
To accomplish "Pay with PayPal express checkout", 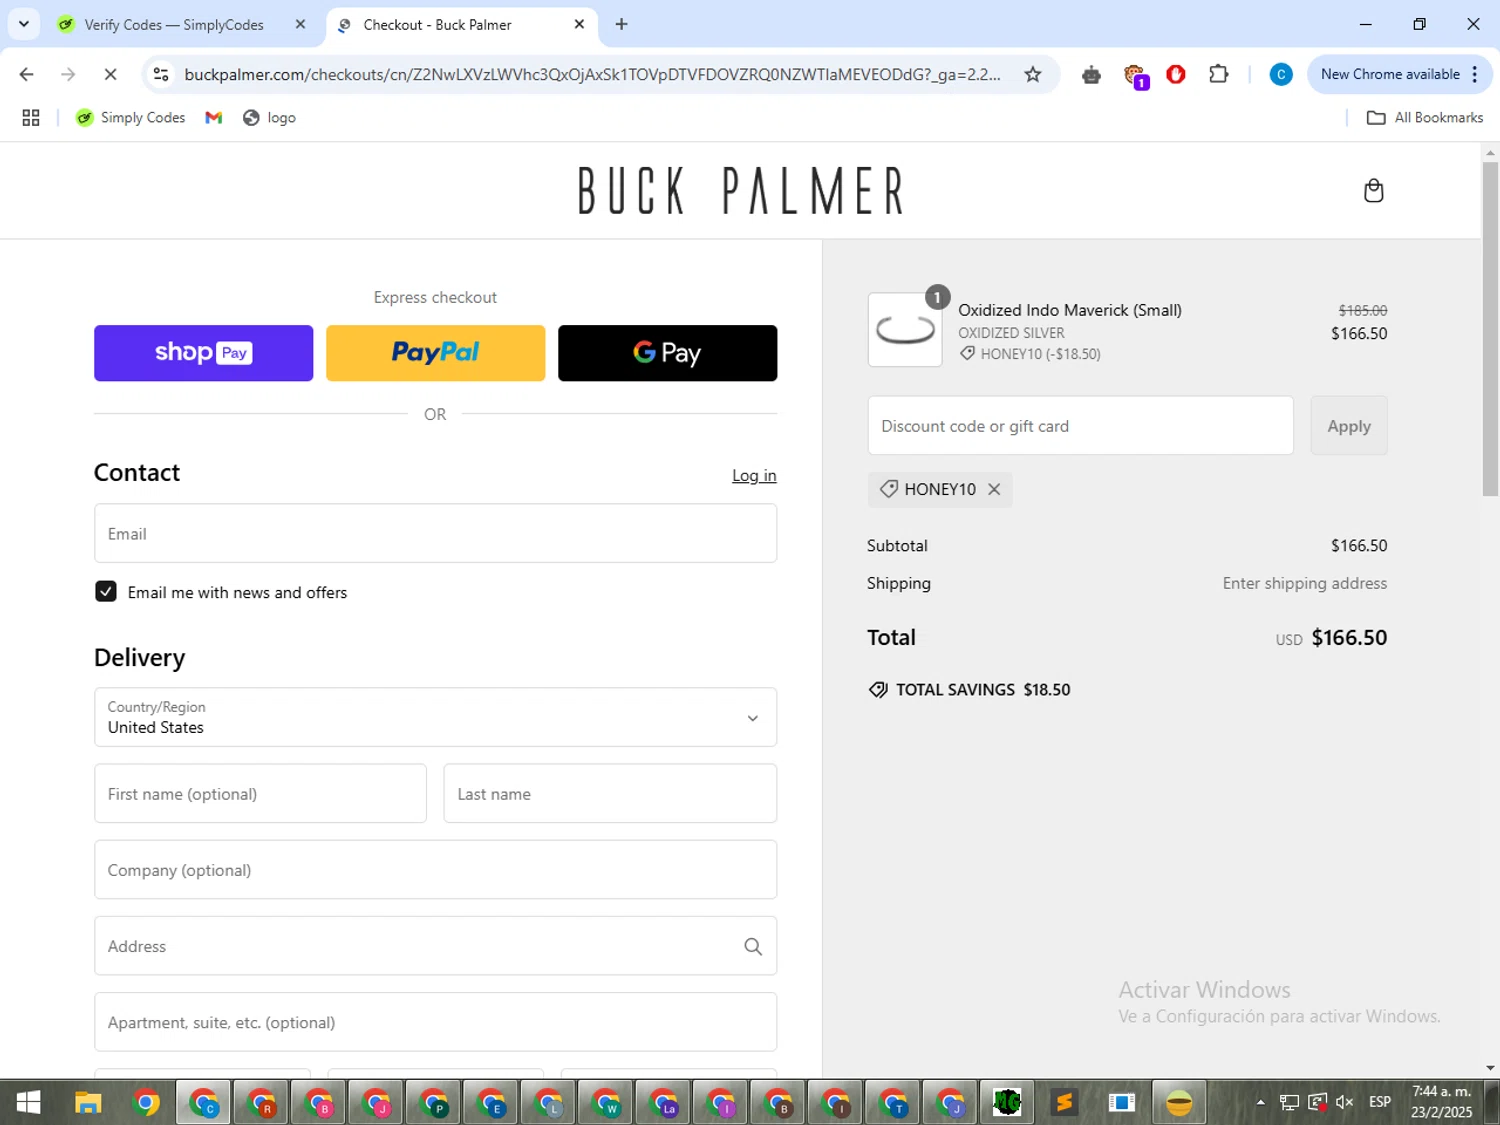I will point(435,353).
